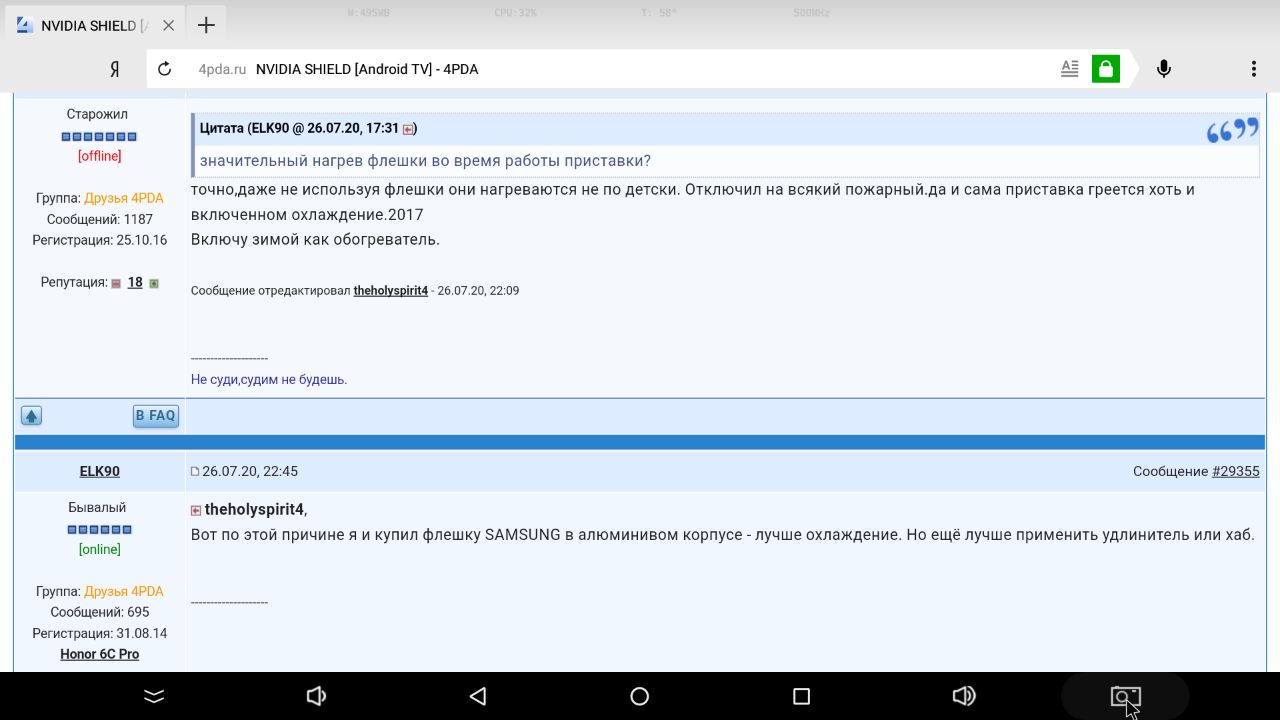Click the [online] status of ELK90
This screenshot has width=1280, height=720.
[x=100, y=549]
